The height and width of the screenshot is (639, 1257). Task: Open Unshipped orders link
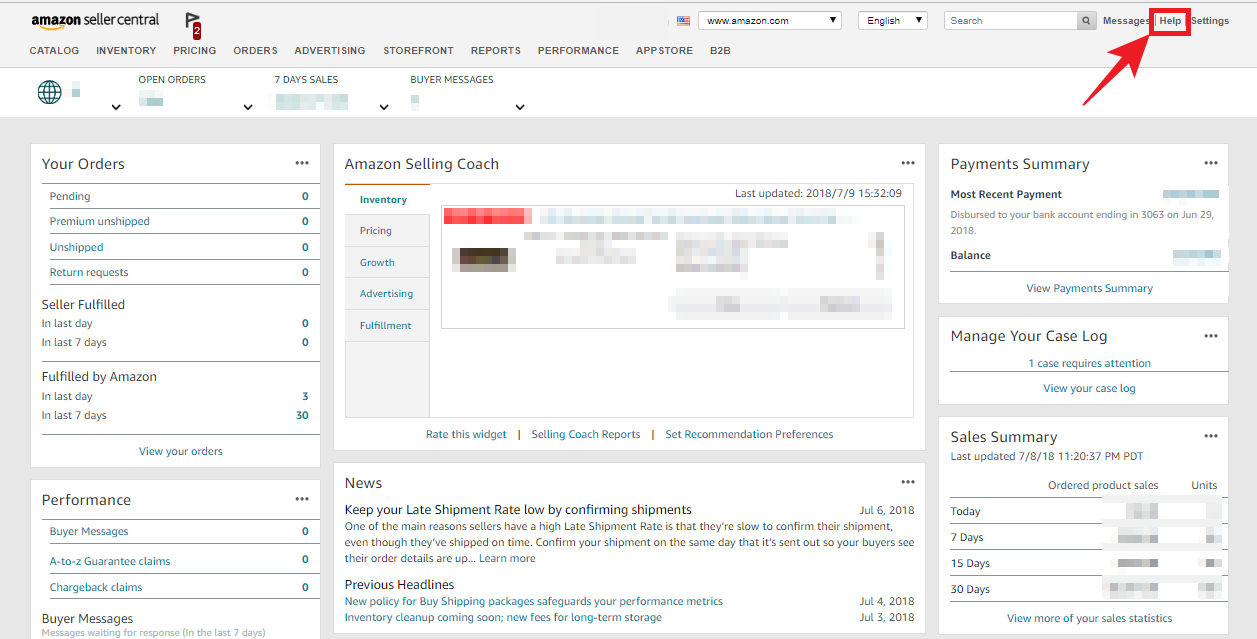pyautogui.click(x=77, y=247)
